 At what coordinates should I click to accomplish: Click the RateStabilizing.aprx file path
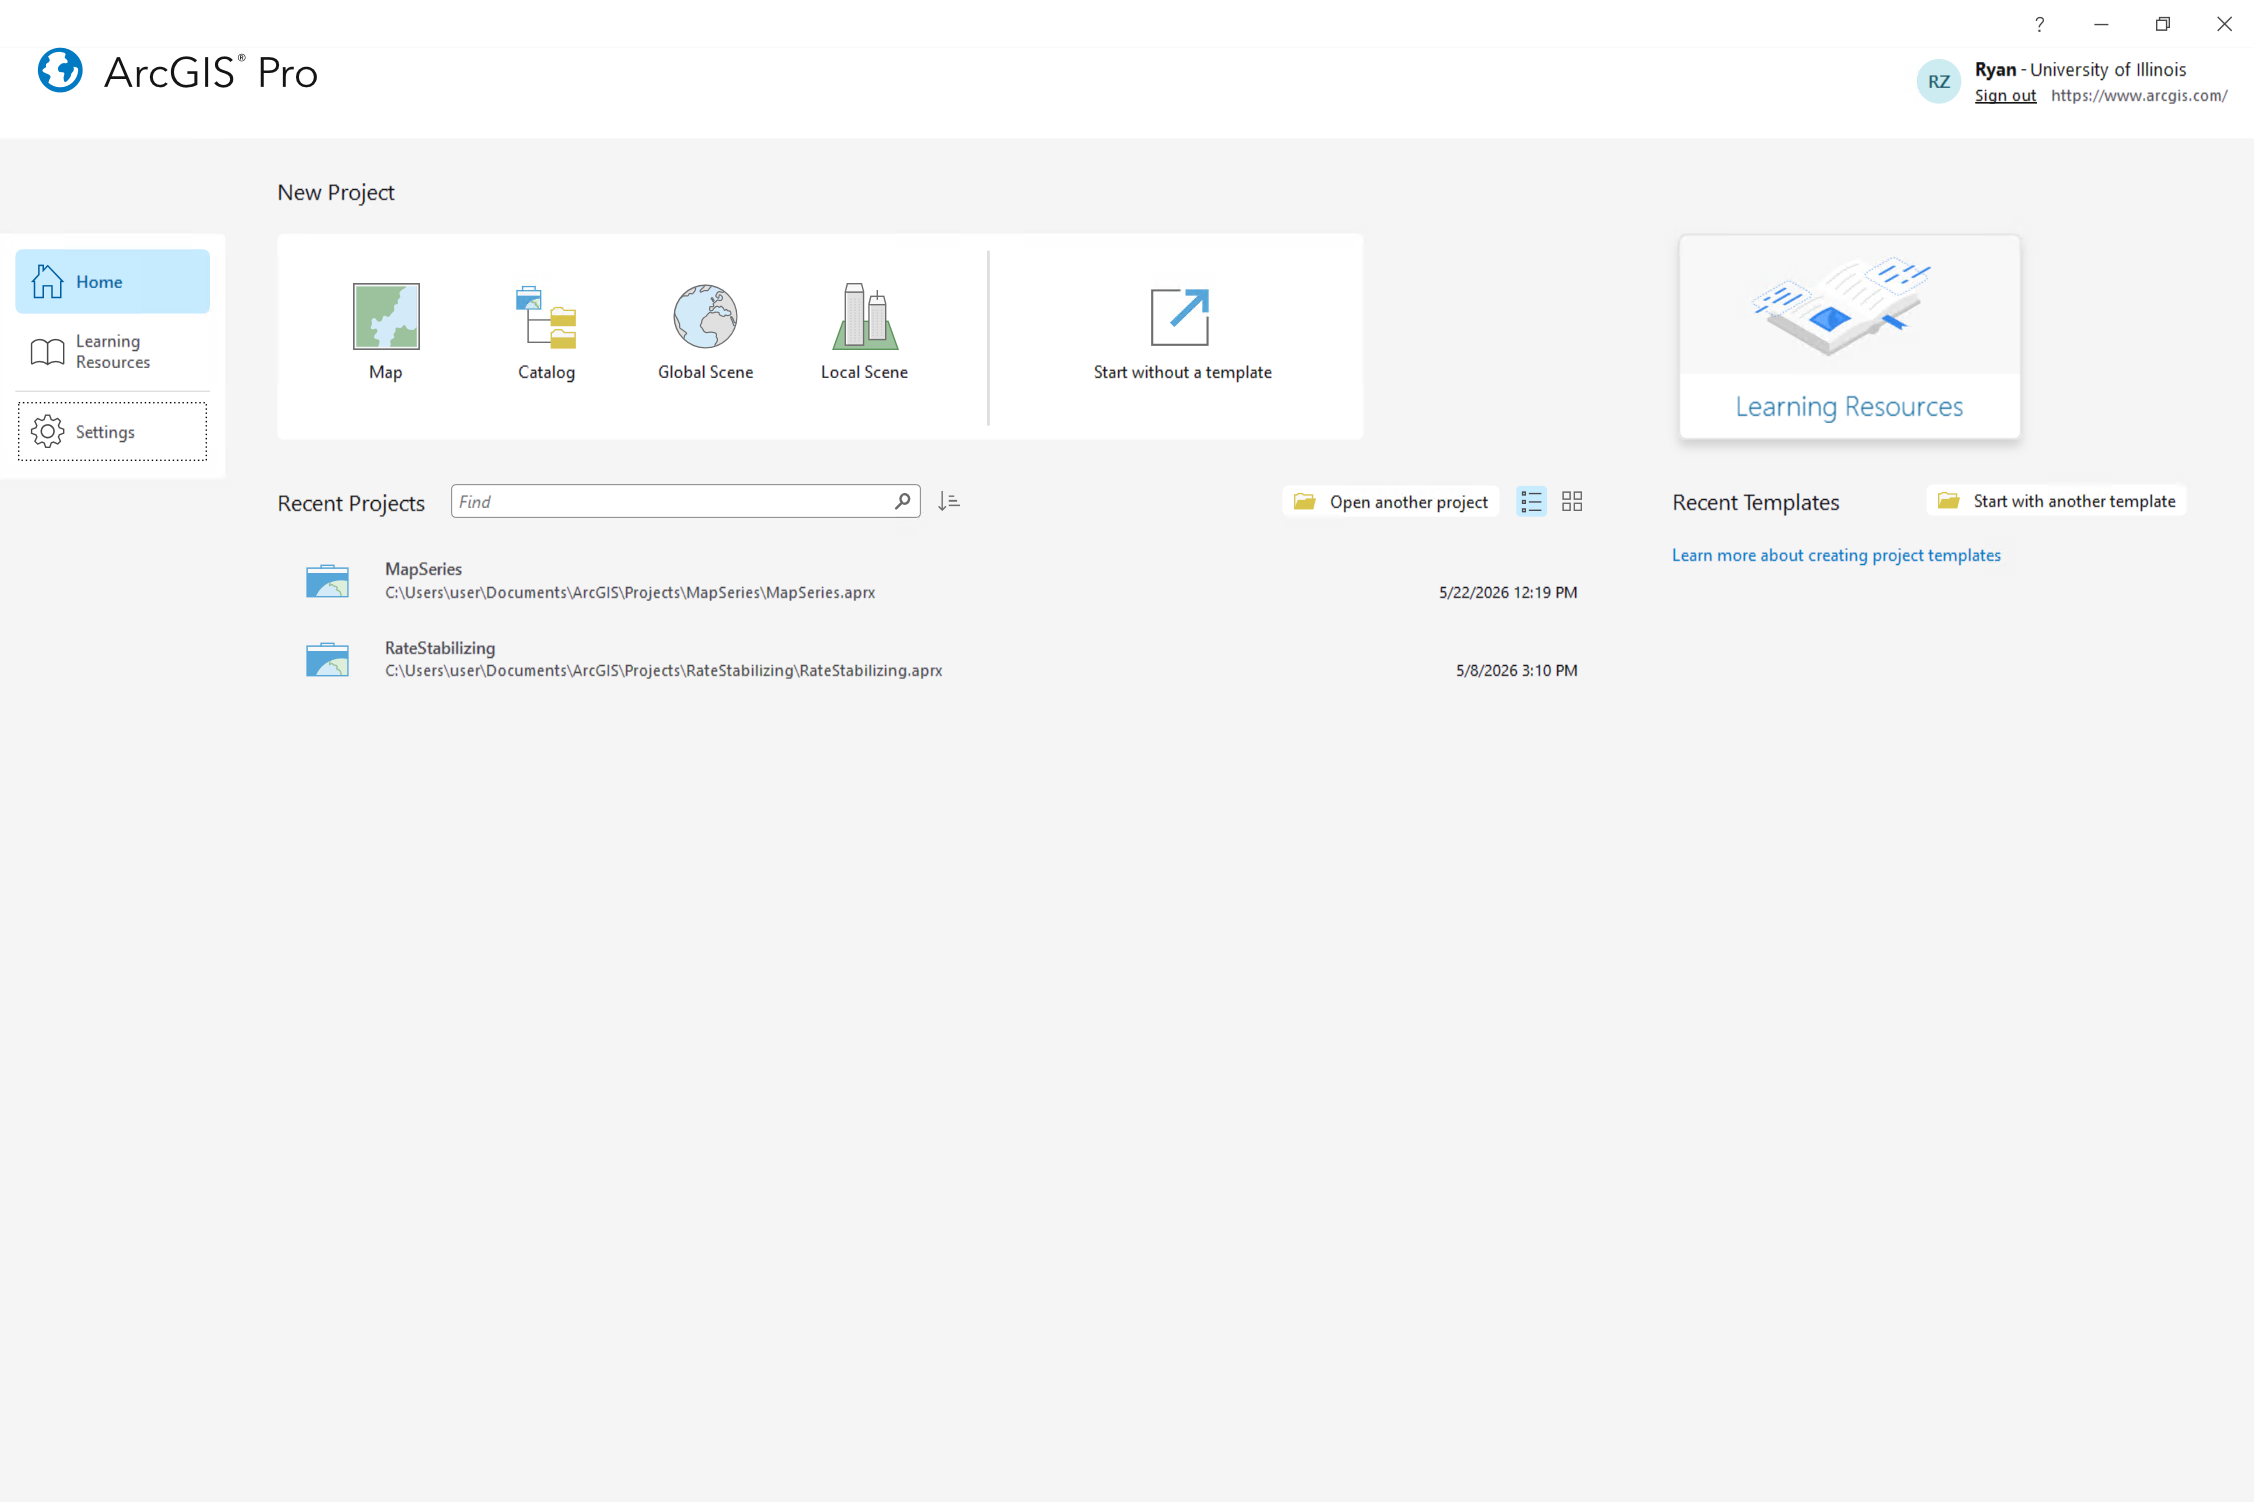coord(663,670)
